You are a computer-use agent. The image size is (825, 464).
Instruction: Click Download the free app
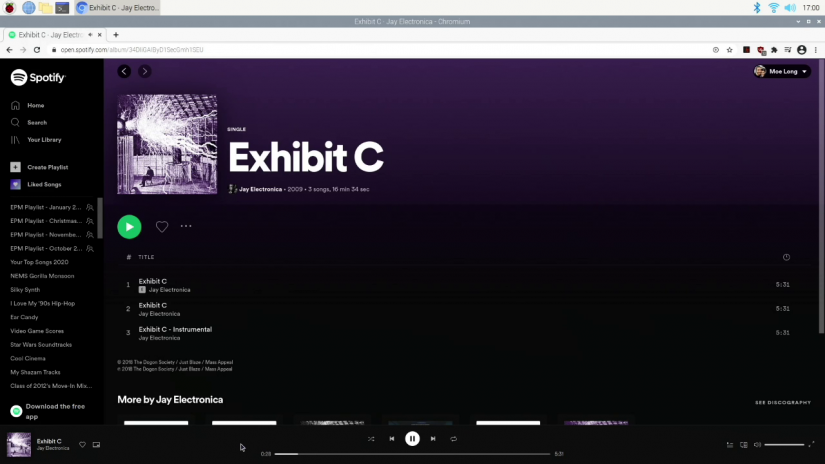(48, 411)
